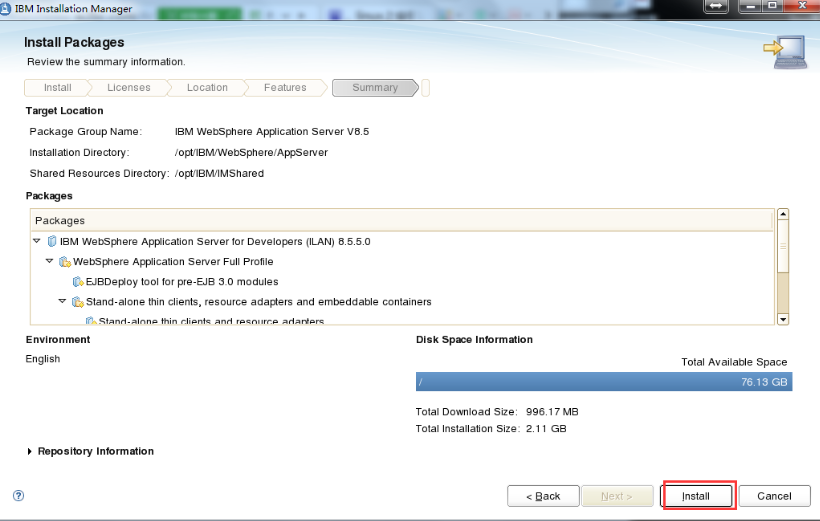Screen dimensions: 820x521
Task: Click the IBM WebSphere Application Server V8.5 text
Action: coord(272,131)
